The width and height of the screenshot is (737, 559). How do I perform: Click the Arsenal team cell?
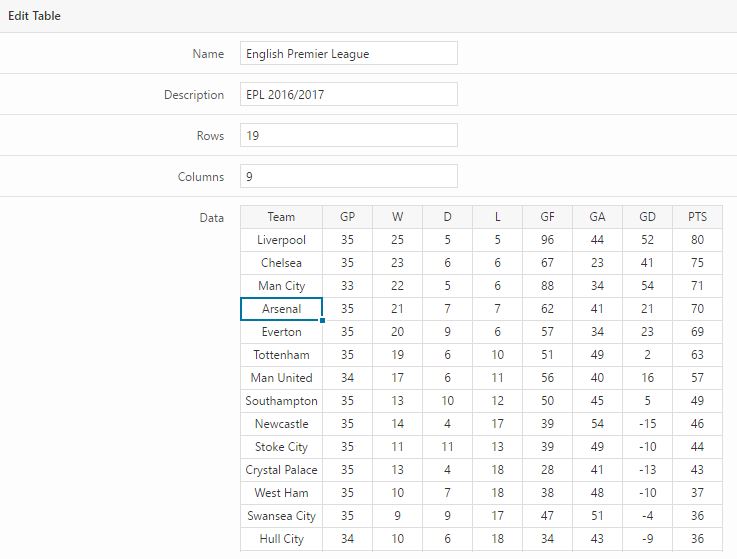(281, 309)
